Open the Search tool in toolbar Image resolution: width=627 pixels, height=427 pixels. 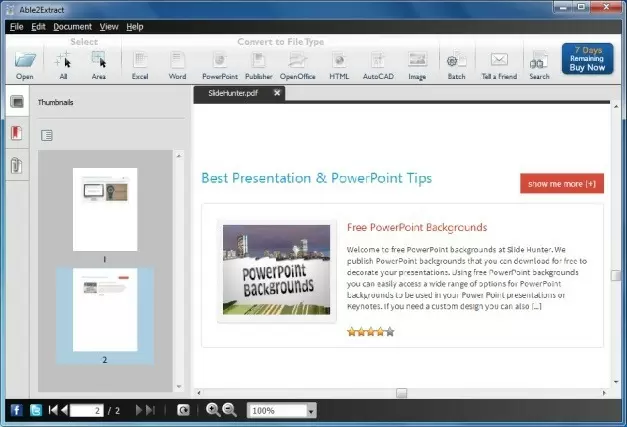coord(539,61)
